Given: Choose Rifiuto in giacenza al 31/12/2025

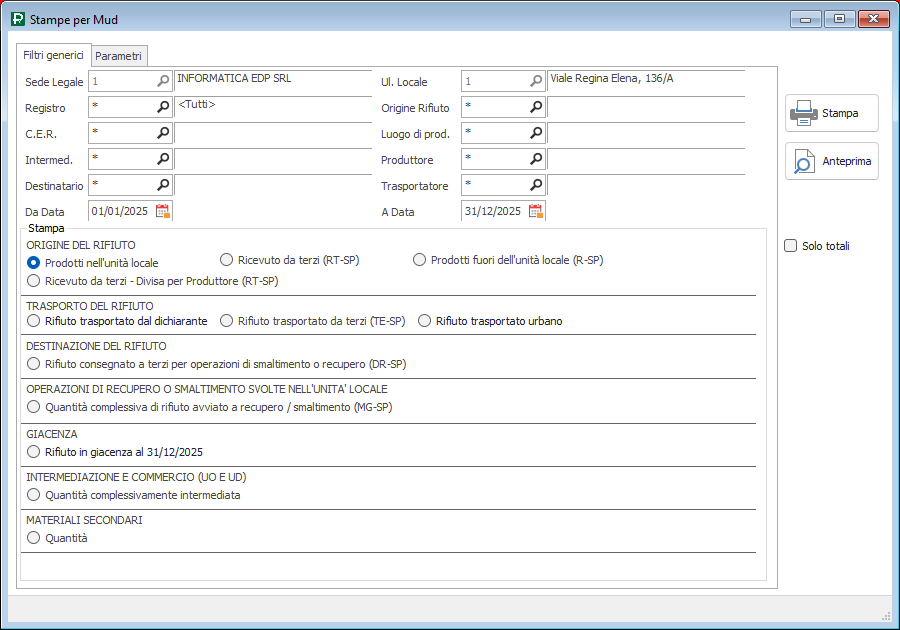Looking at the screenshot, I should pyautogui.click(x=35, y=452).
